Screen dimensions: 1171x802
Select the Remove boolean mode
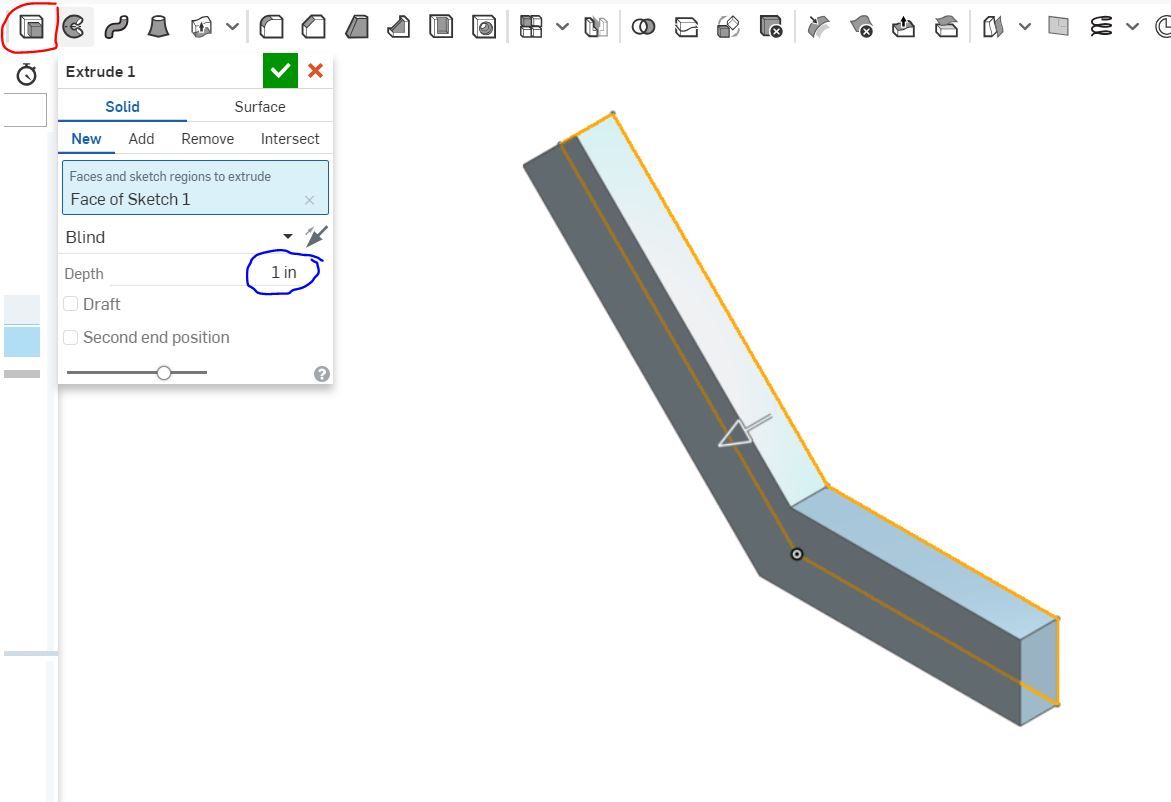point(207,138)
